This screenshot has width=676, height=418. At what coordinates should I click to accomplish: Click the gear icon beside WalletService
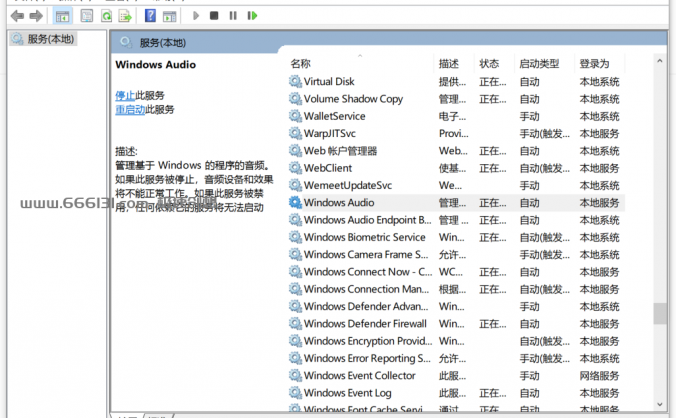(295, 116)
